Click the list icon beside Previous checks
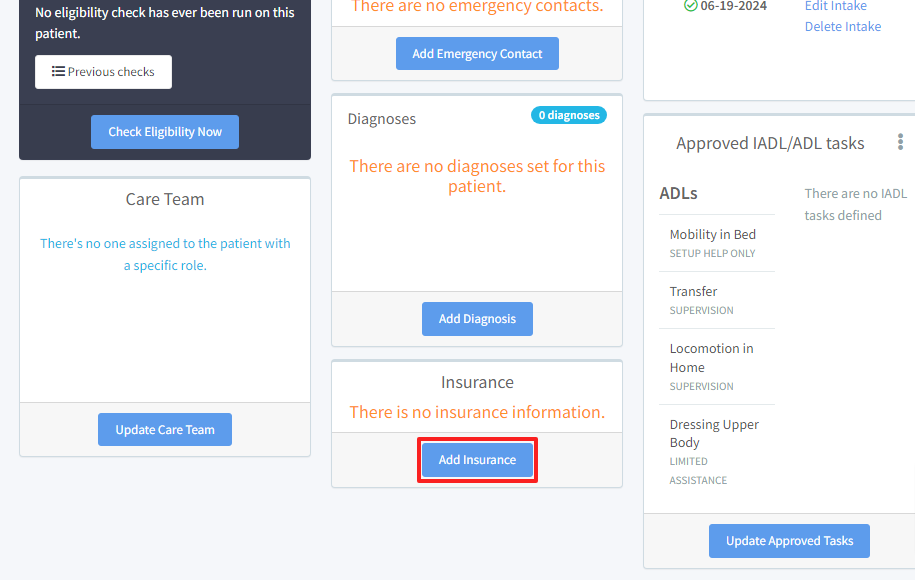Viewport: 915px width, 580px height. point(58,72)
